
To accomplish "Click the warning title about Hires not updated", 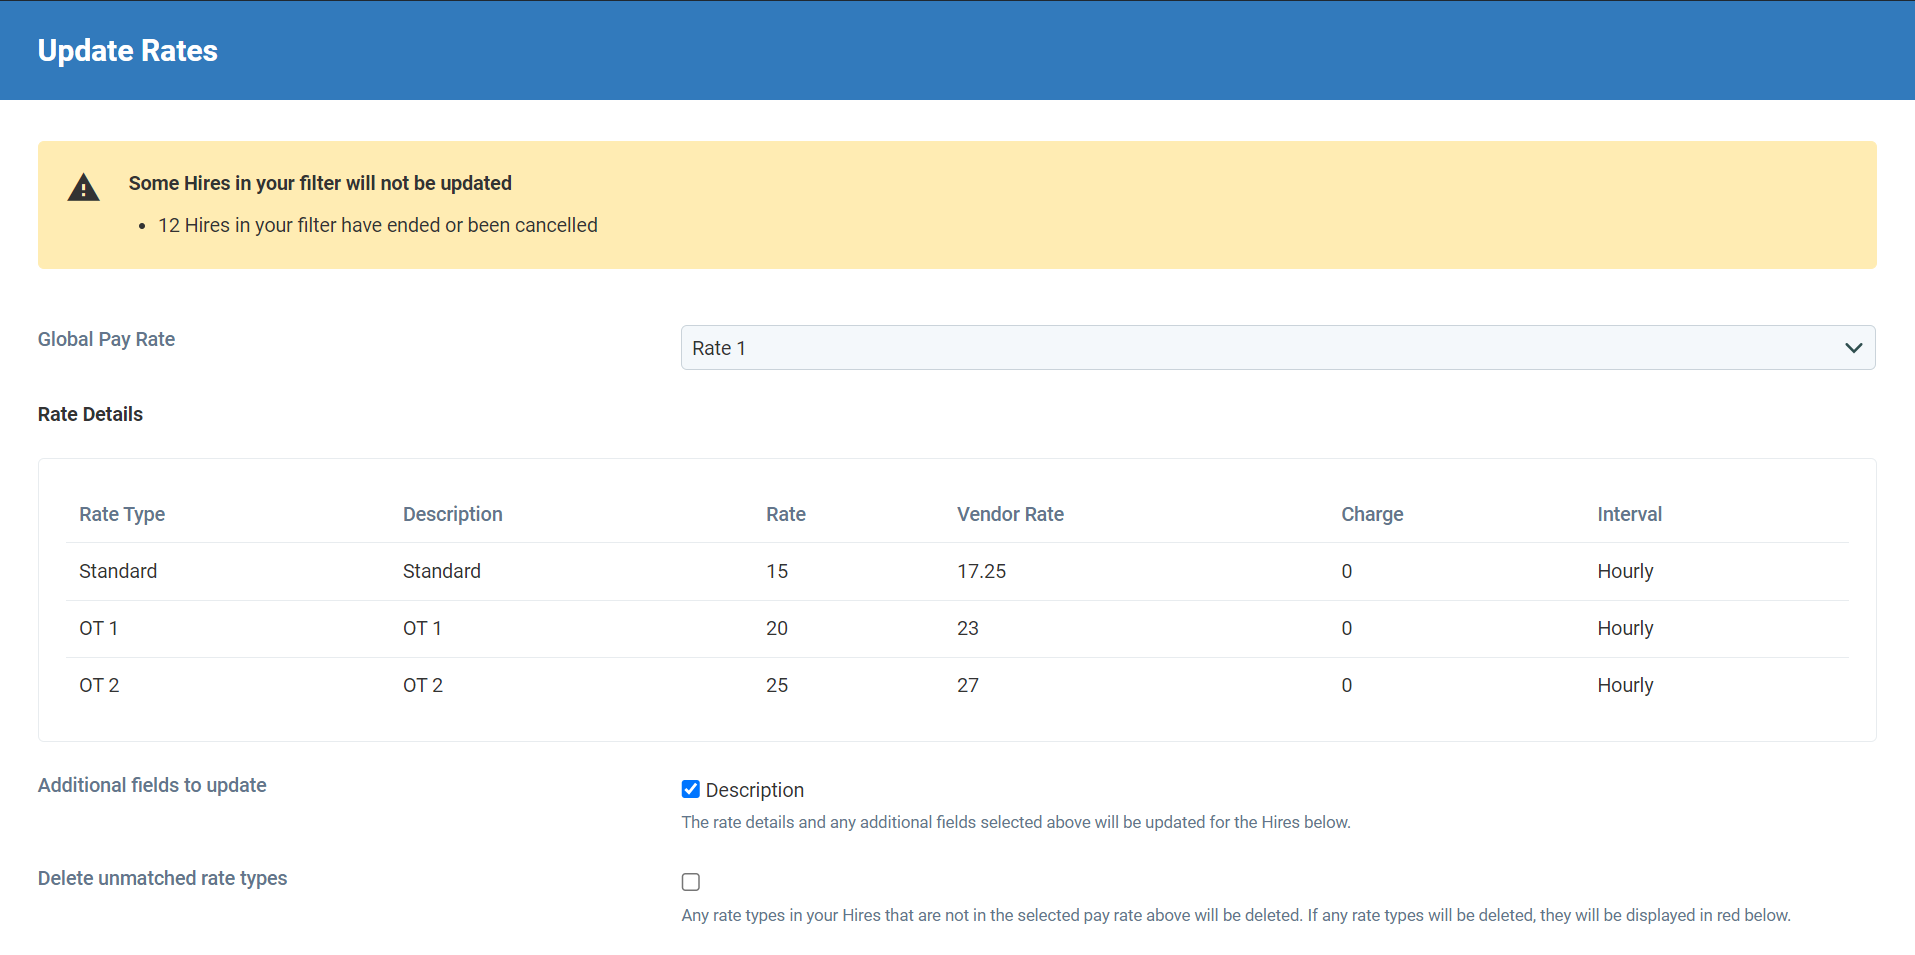I will 320,183.
